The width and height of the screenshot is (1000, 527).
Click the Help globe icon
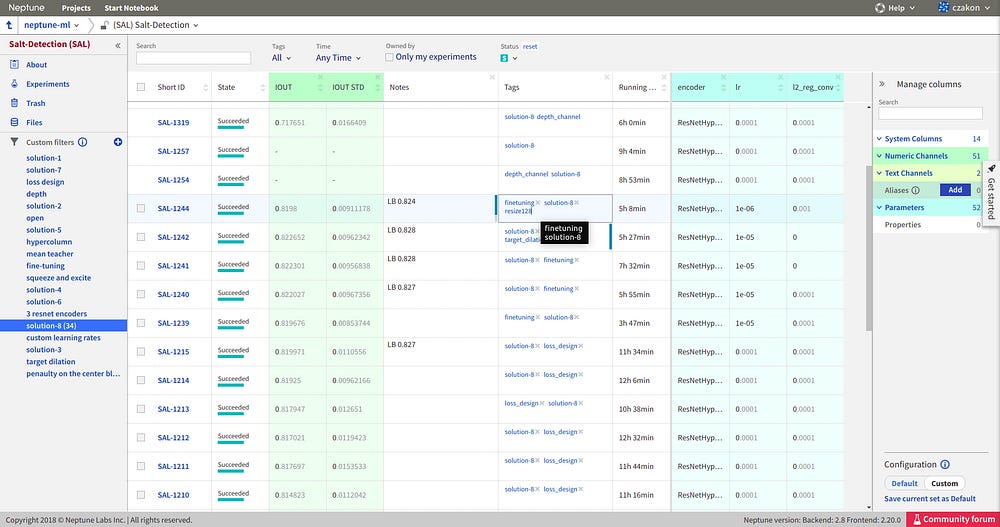click(x=879, y=8)
